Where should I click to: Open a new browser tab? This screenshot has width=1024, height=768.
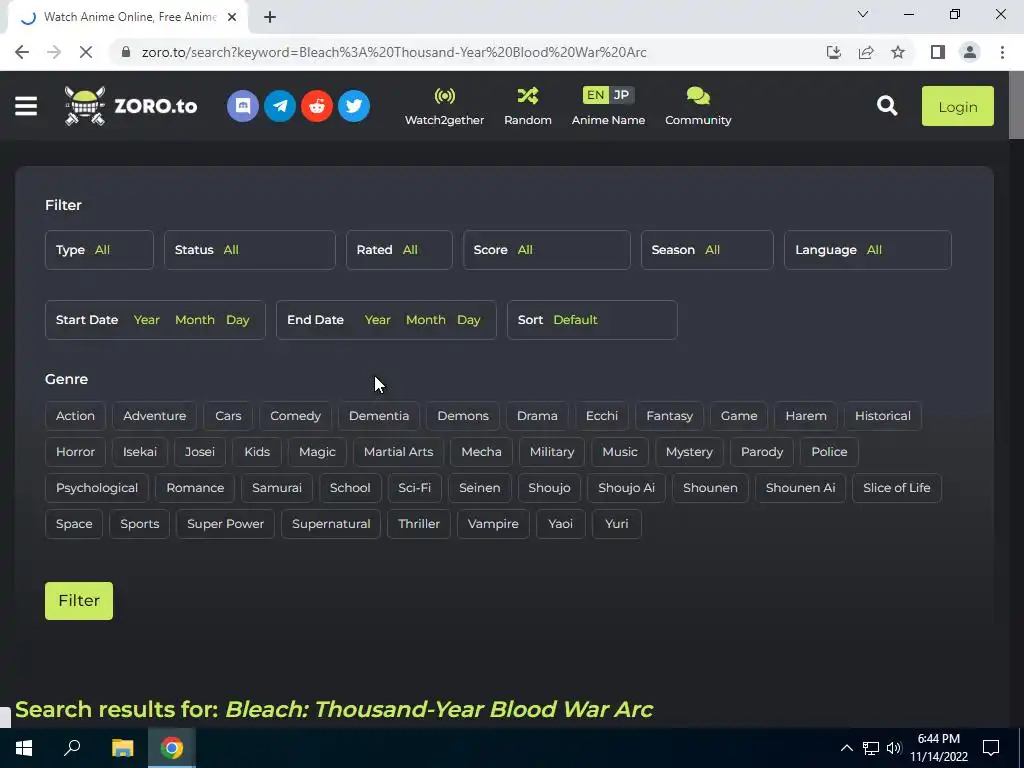coord(270,17)
